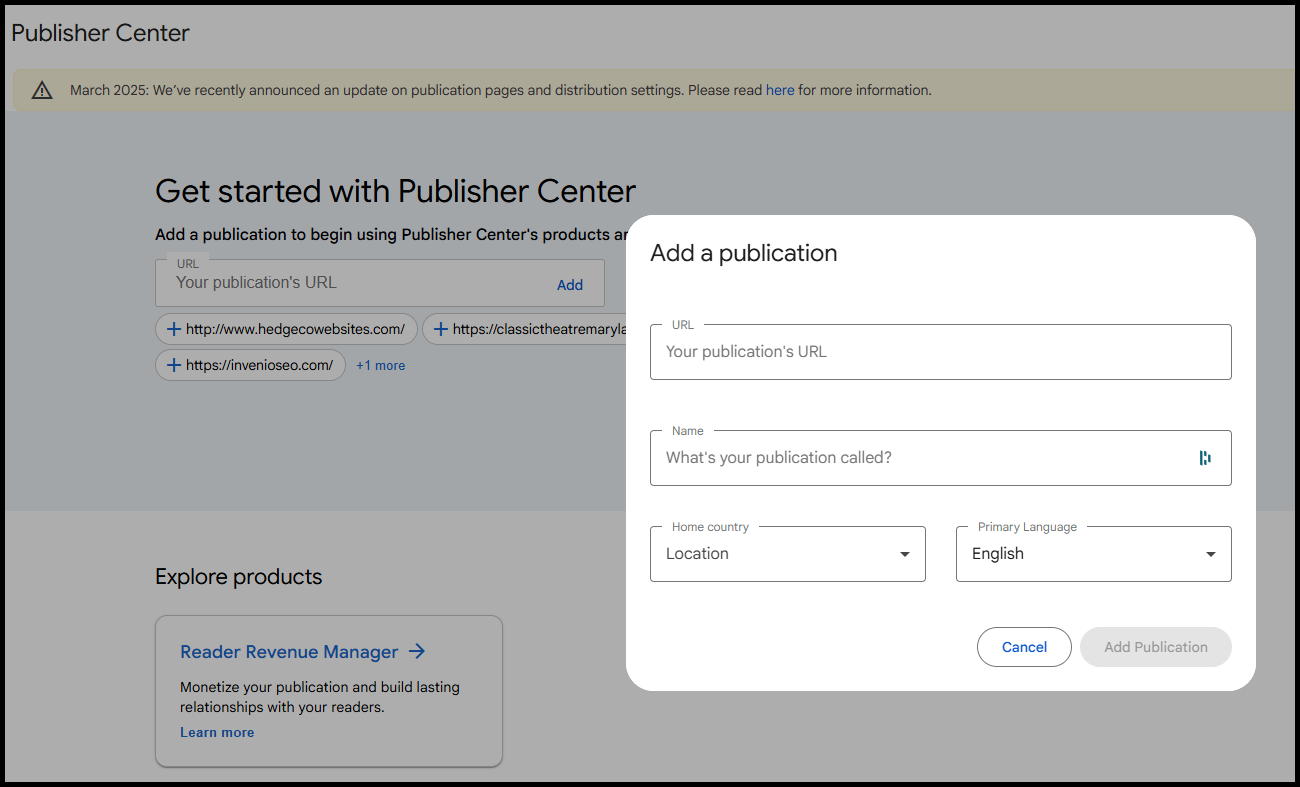Click the password manager icon in Name field
The height and width of the screenshot is (787, 1300).
[1205, 458]
